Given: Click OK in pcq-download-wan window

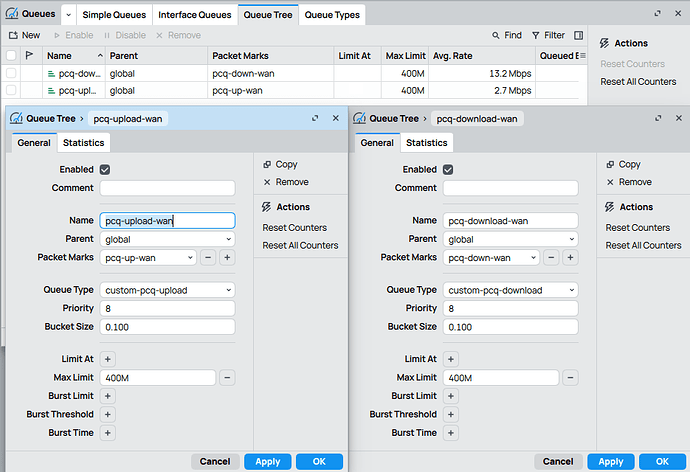Looking at the screenshot, I should point(662,462).
